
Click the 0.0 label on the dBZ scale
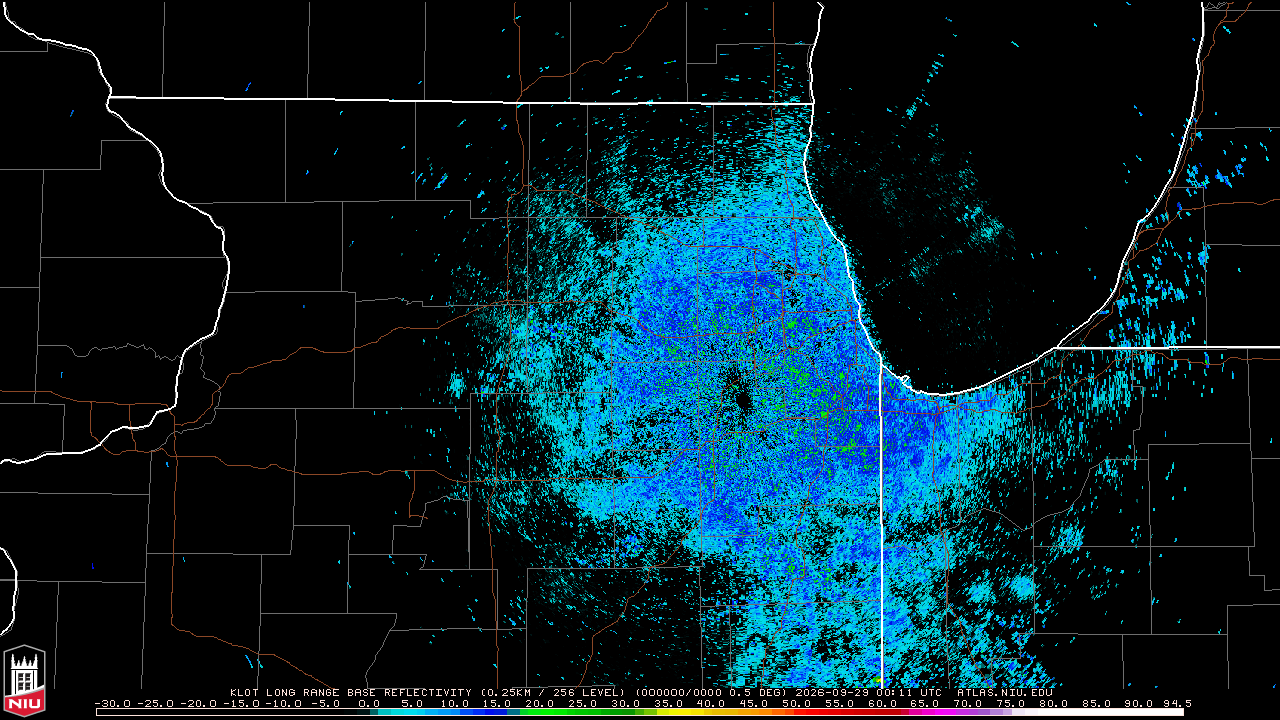(367, 703)
